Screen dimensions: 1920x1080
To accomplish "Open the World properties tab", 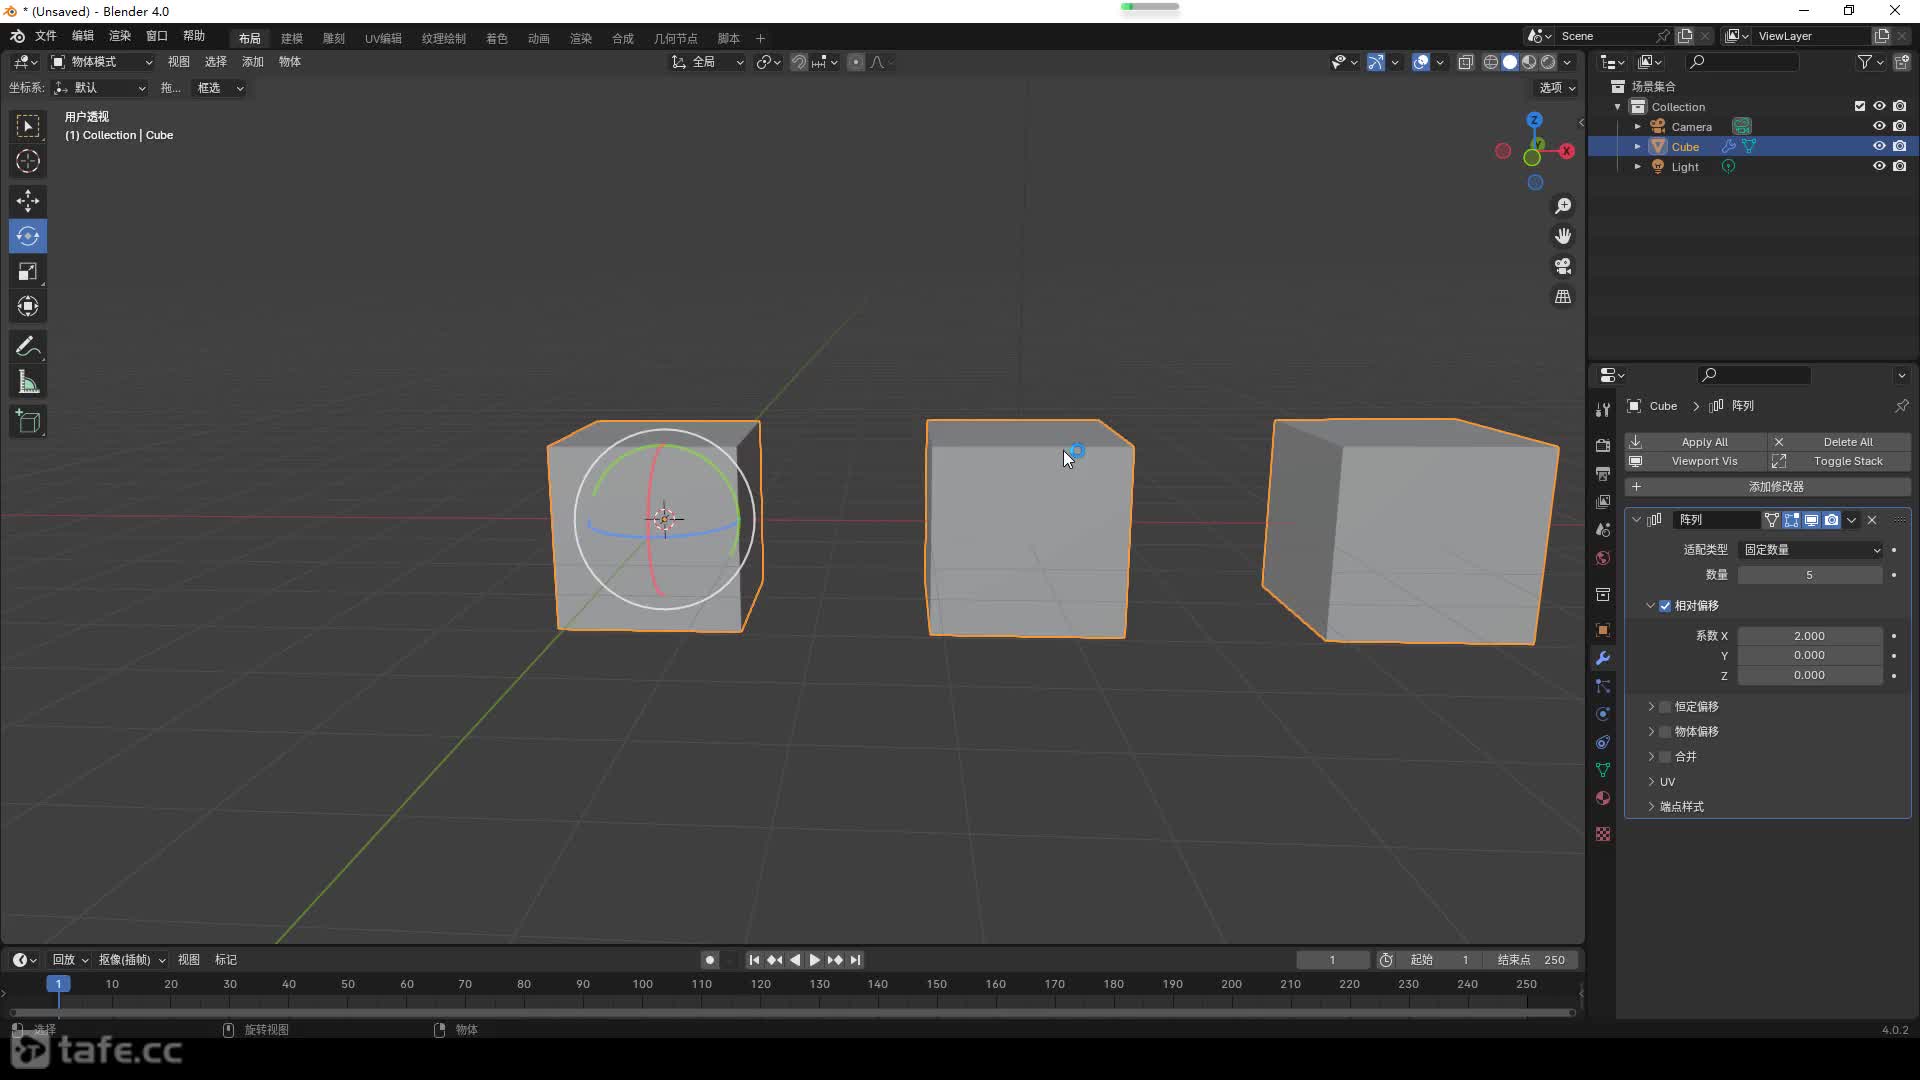I will coord(1603,558).
